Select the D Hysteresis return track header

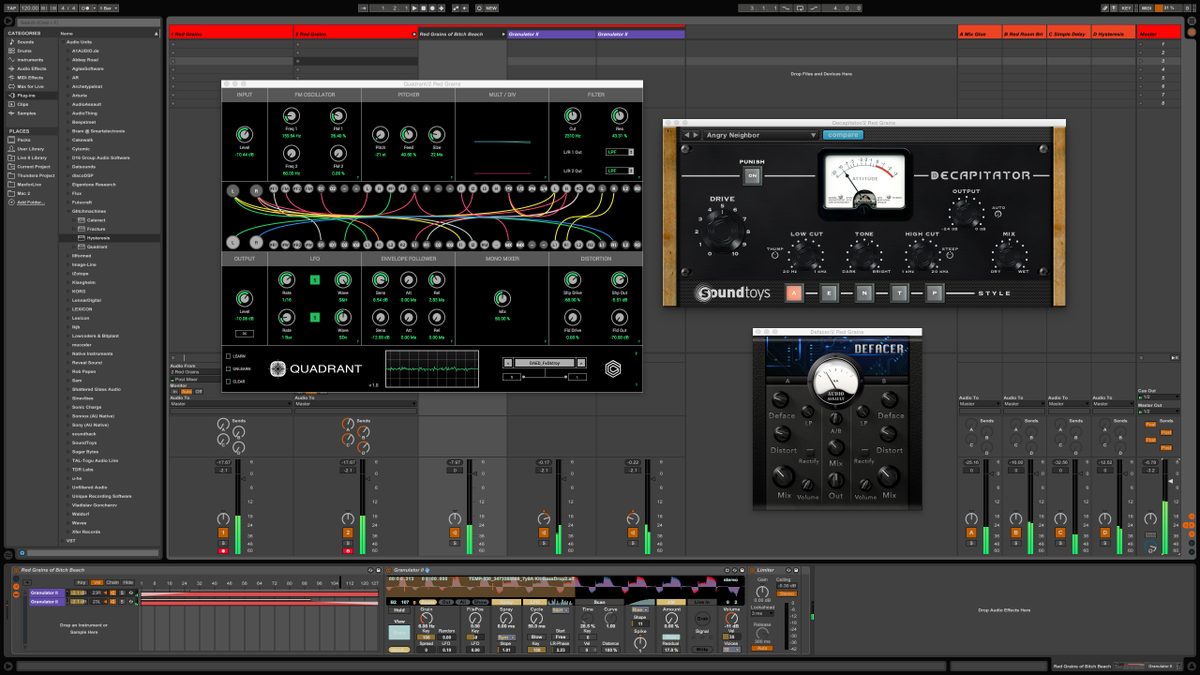(1113, 34)
